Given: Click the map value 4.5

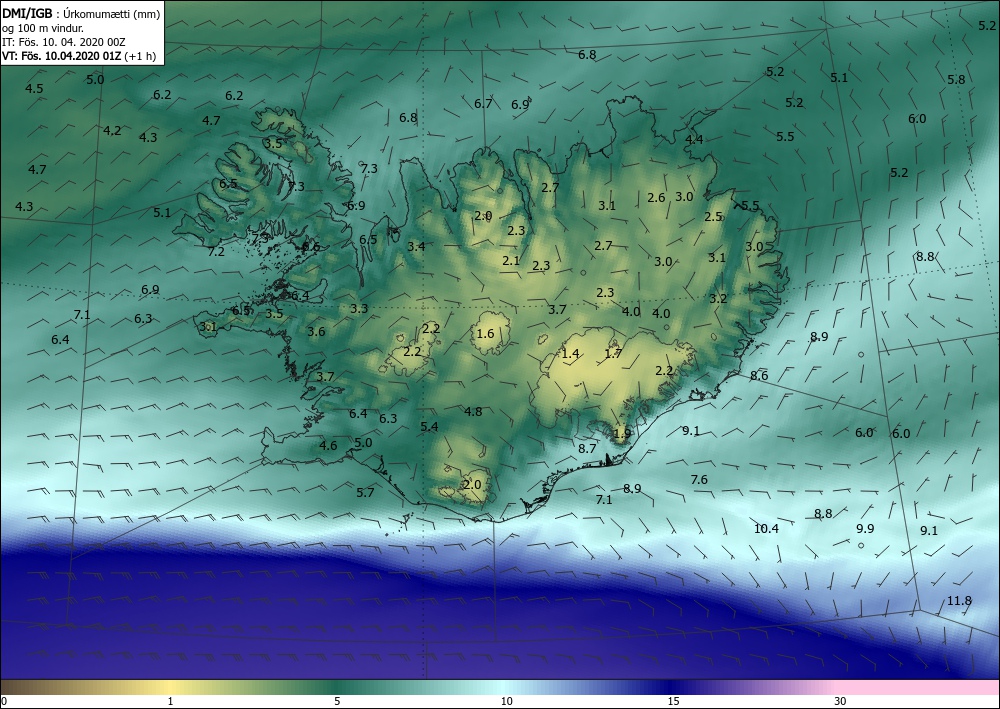Looking at the screenshot, I should (x=34, y=89).
